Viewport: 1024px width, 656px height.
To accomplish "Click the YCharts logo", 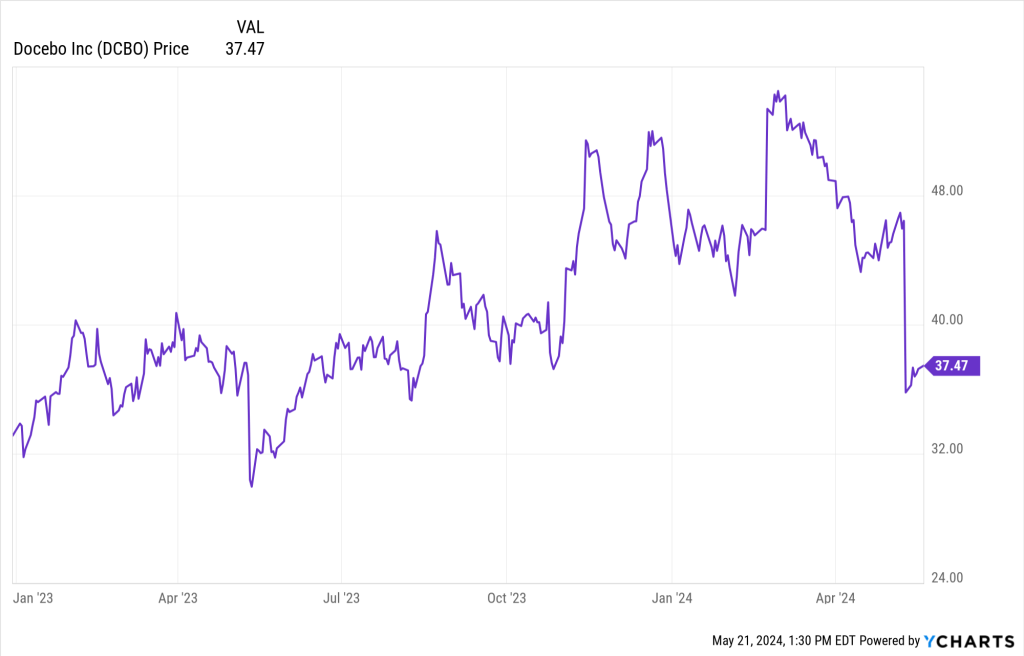I will 968,640.
